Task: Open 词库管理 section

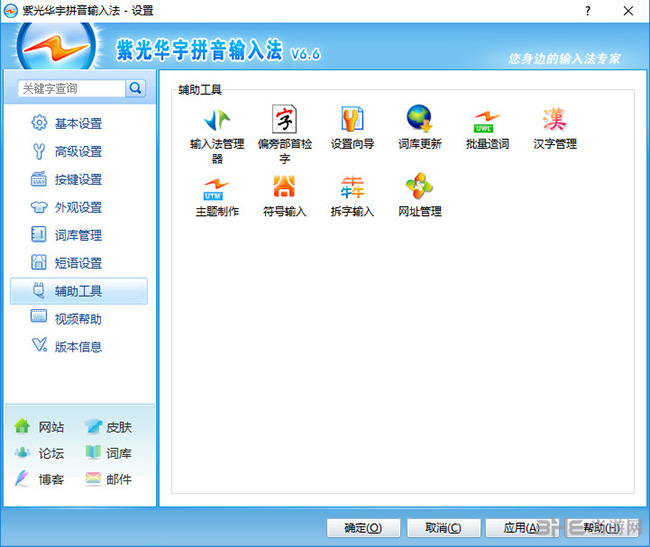Action: click(x=79, y=235)
